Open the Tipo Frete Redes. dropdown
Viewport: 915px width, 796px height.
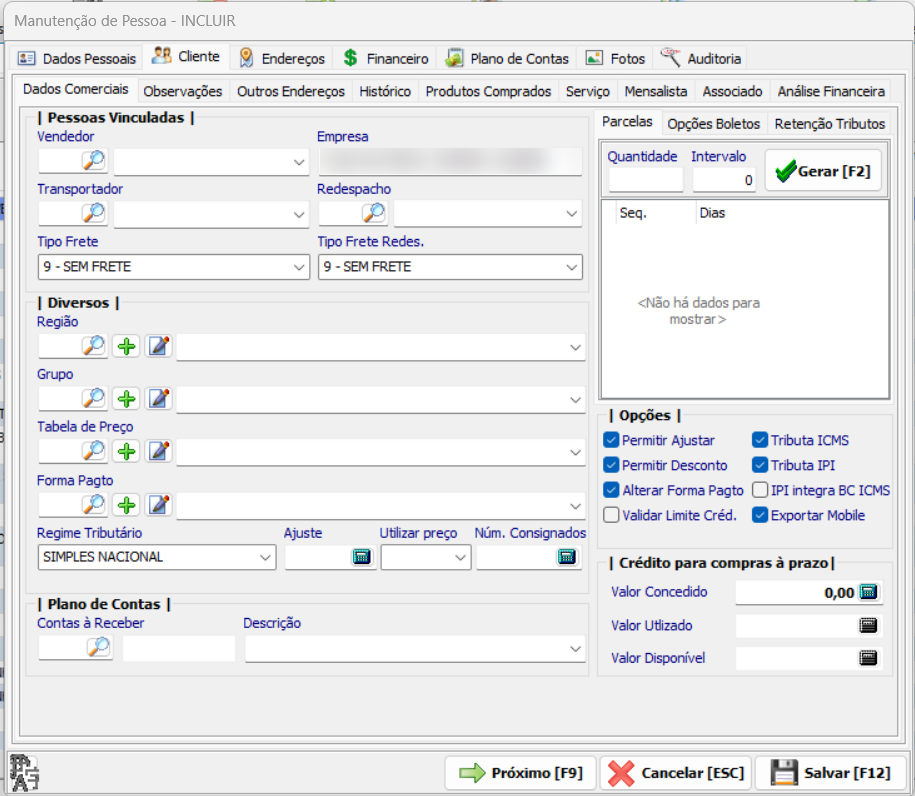coord(571,267)
